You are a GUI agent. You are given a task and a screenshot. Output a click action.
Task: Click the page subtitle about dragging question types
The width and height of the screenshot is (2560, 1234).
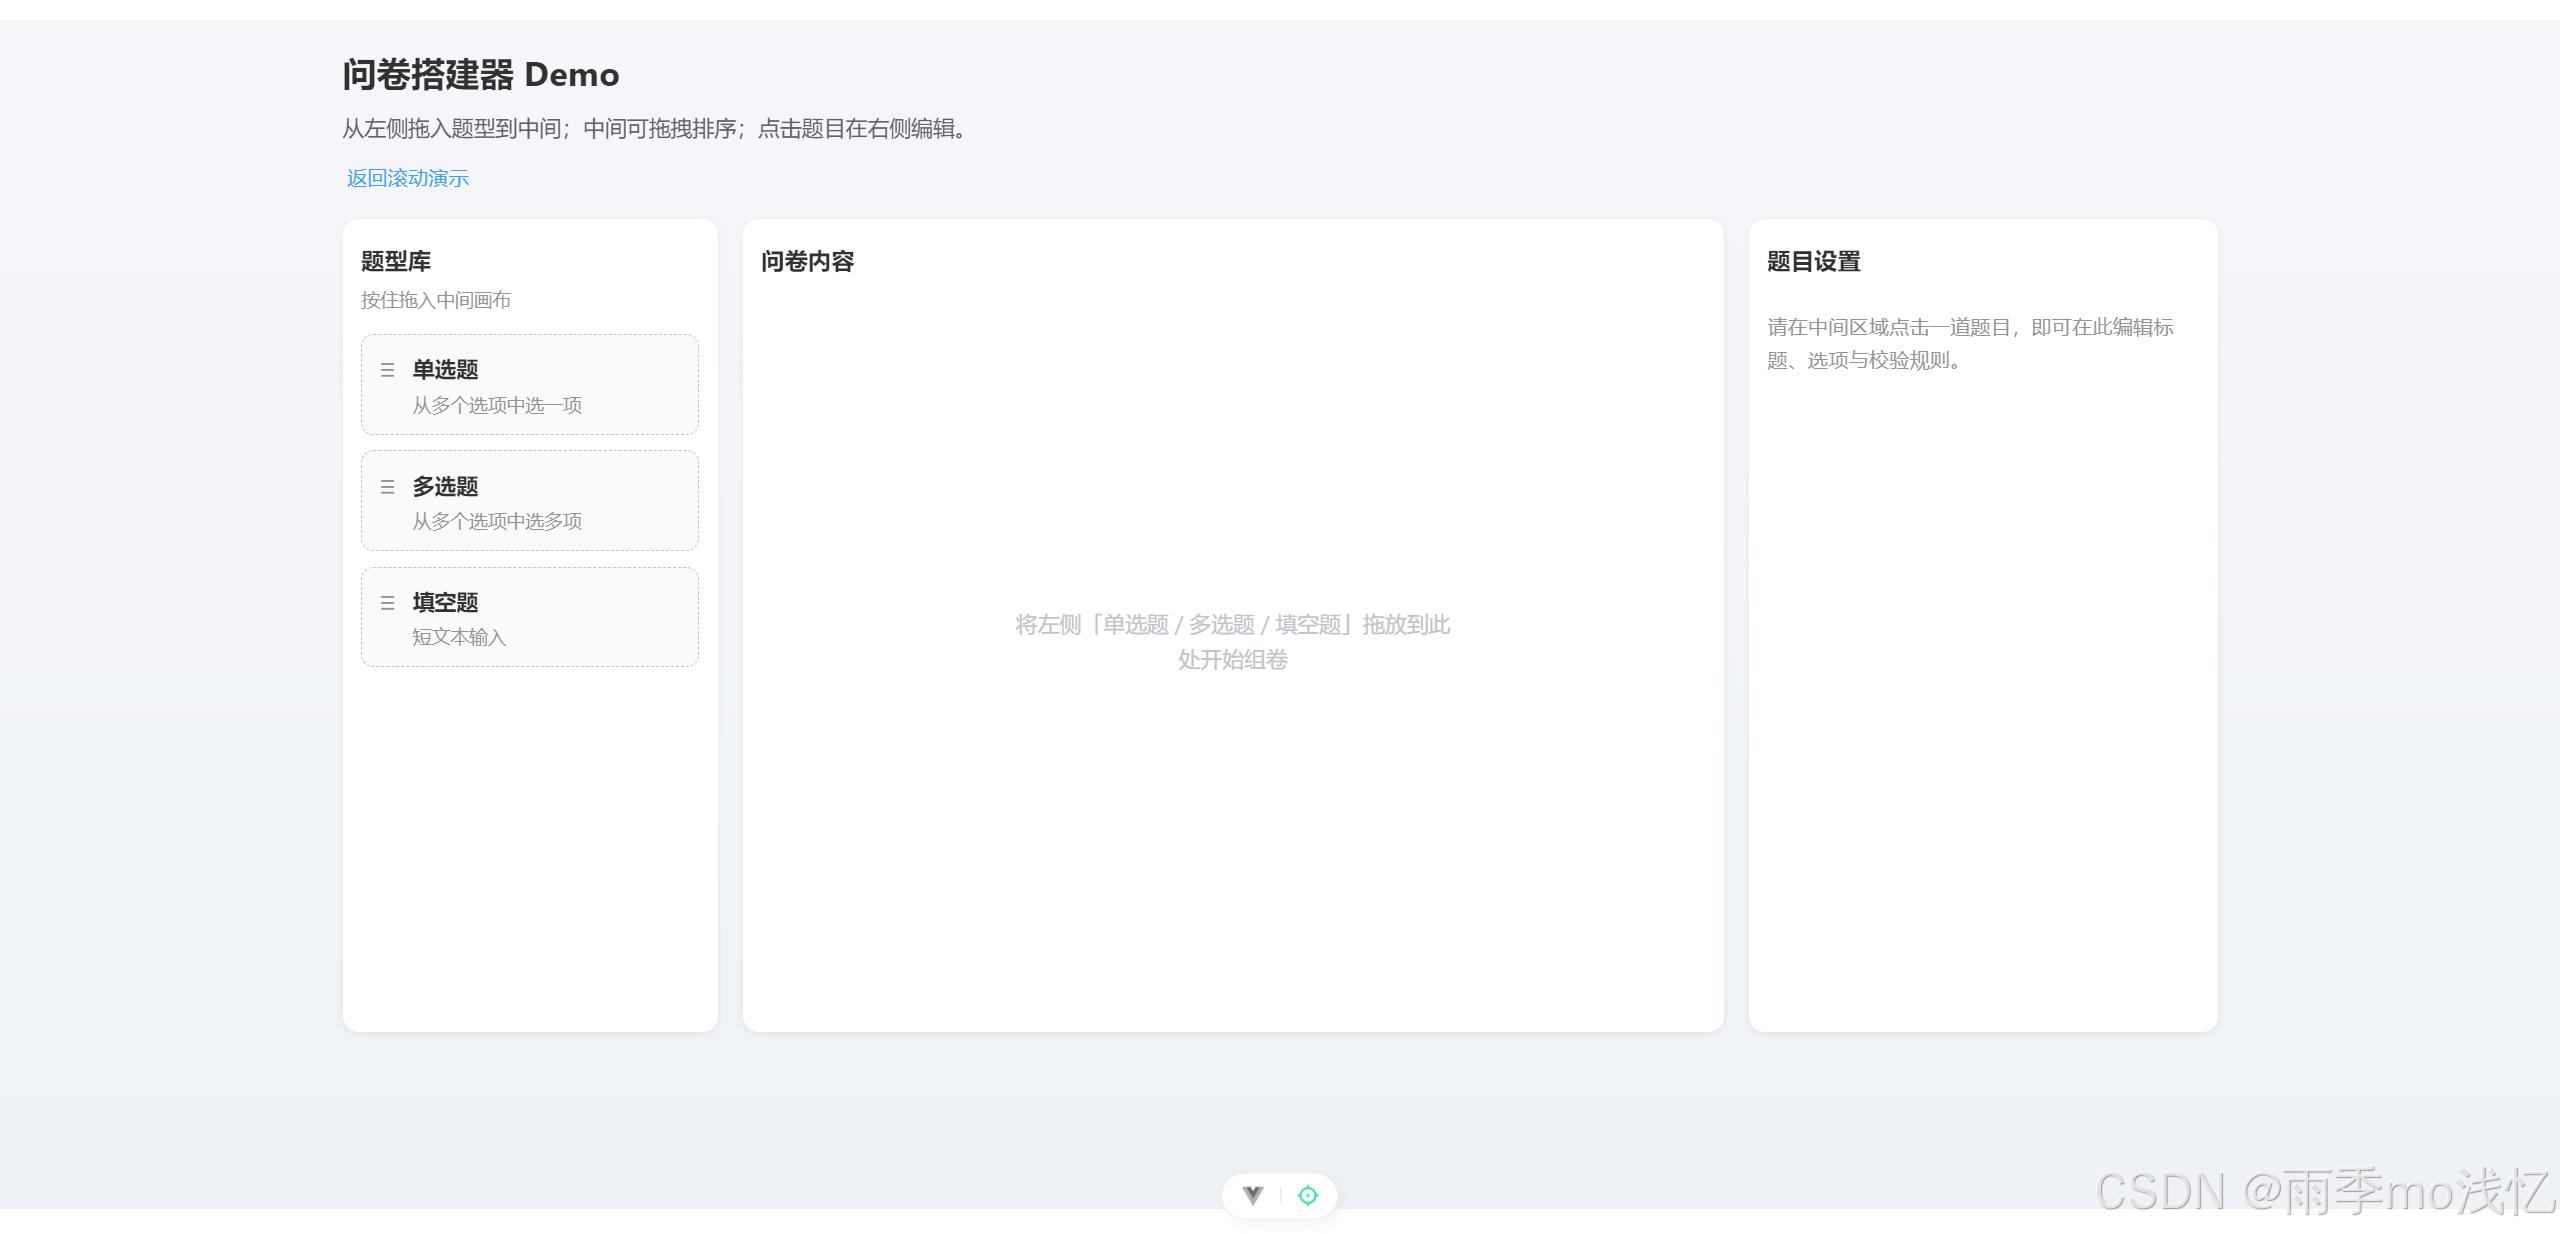coord(656,129)
